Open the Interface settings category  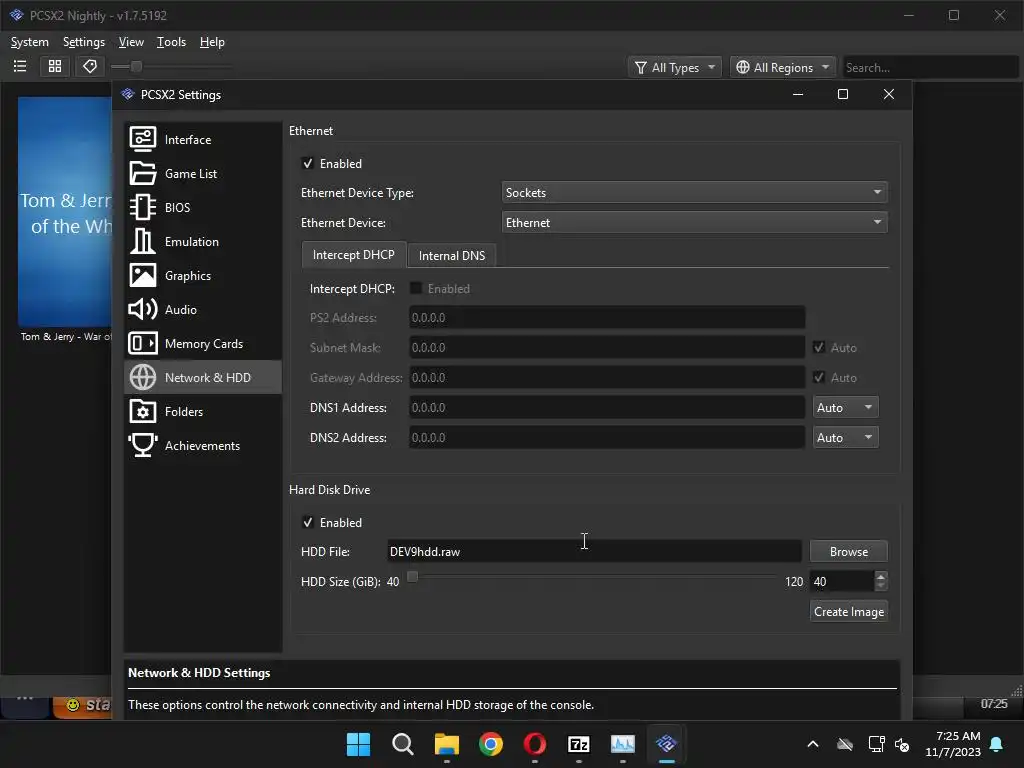(202, 140)
